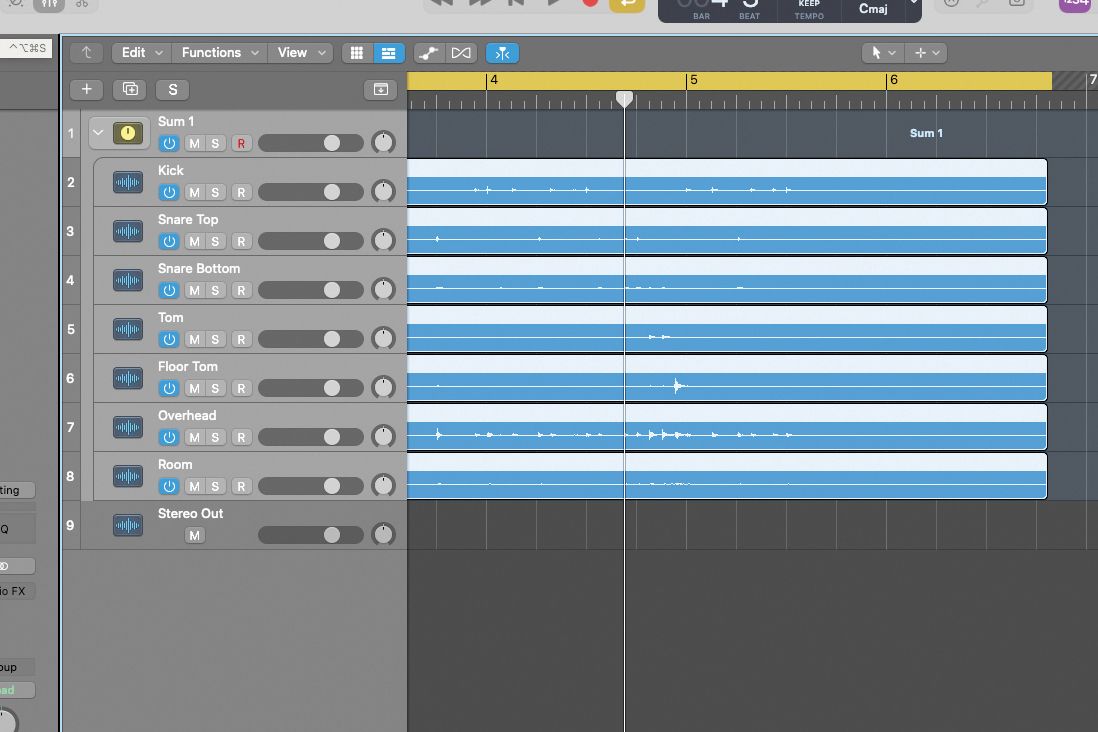
Task: Add a new track with the plus button
Action: point(86,89)
